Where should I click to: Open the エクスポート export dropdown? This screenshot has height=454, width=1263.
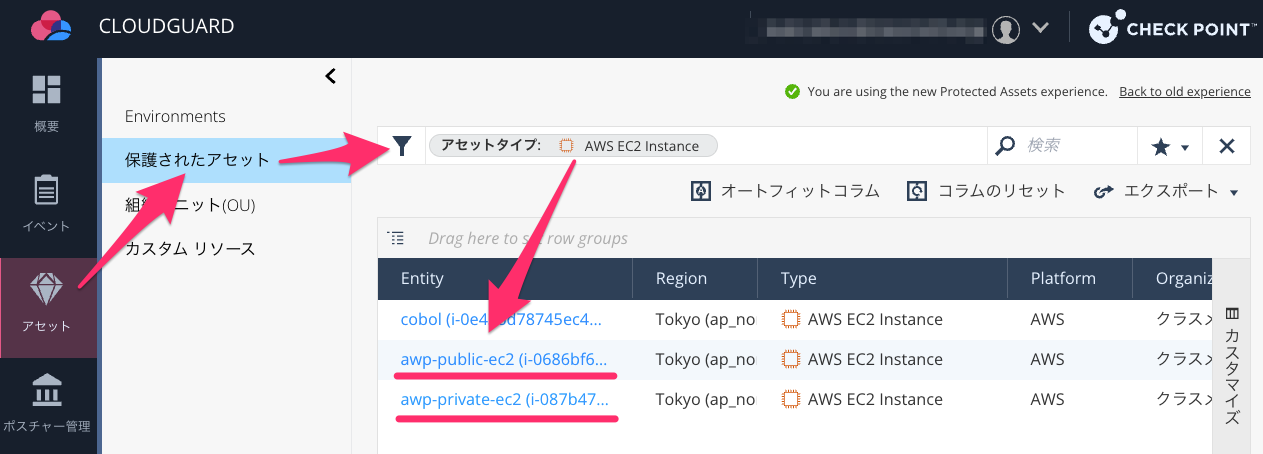click(1166, 191)
